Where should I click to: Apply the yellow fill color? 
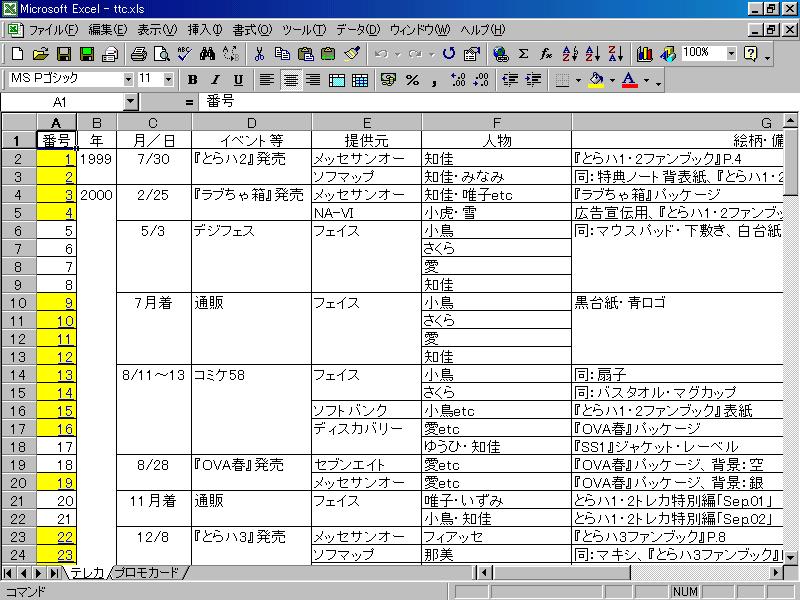click(596, 80)
